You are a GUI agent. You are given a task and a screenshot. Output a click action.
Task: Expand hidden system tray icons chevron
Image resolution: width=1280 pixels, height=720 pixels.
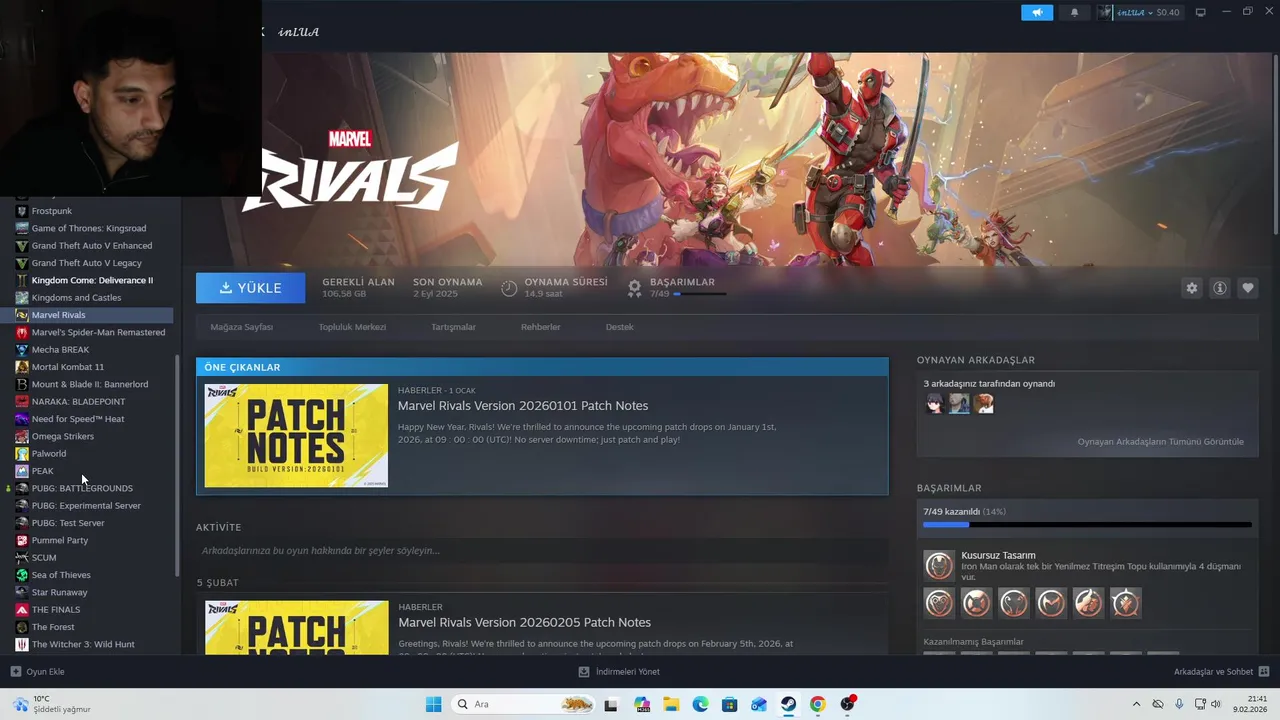coord(1136,704)
